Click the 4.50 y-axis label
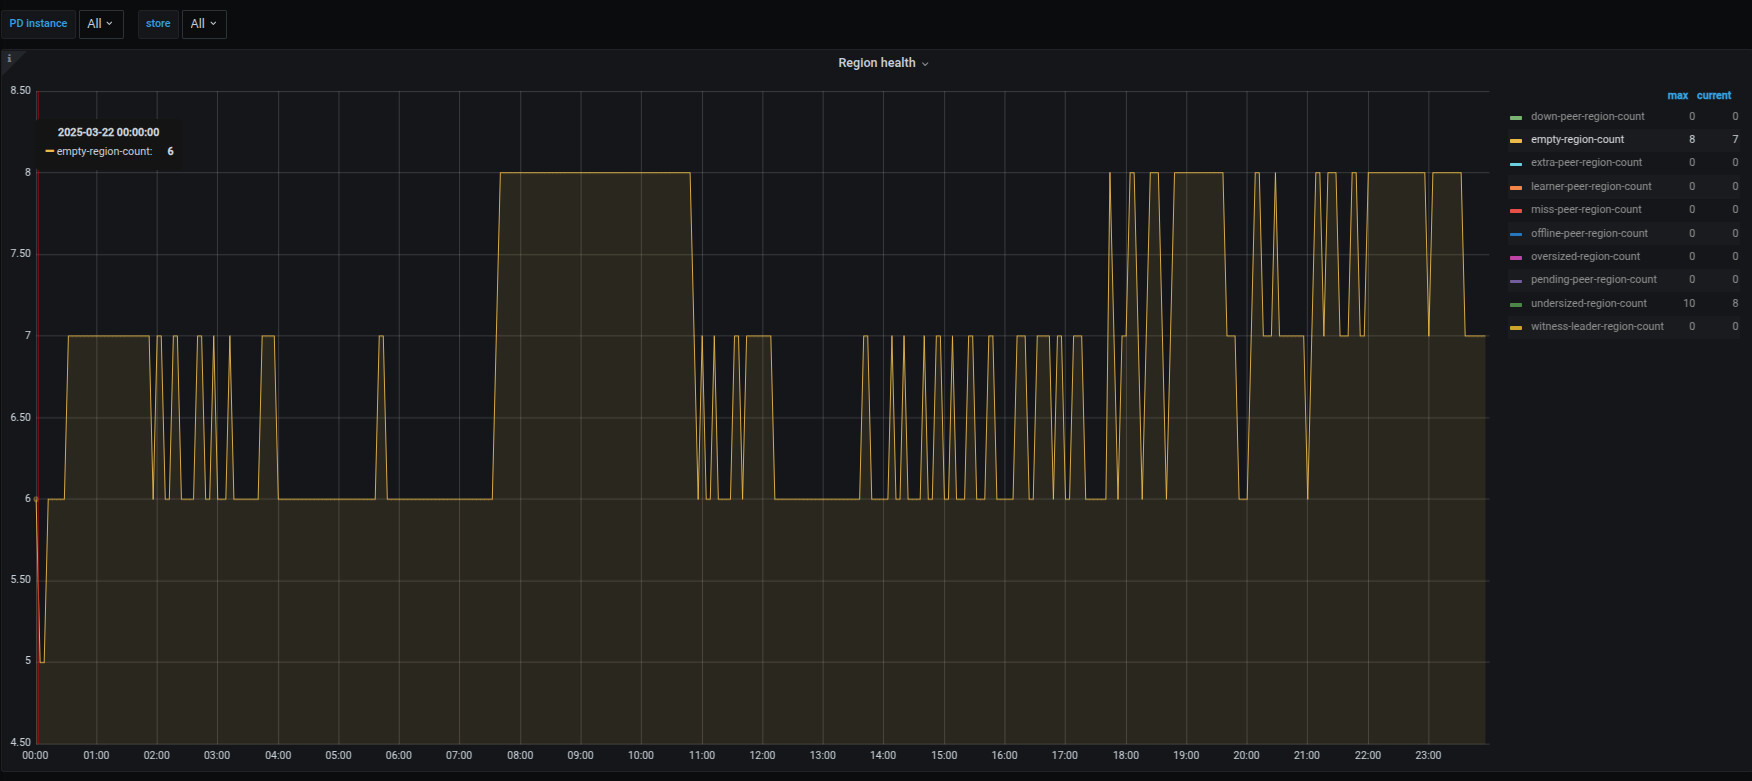This screenshot has height=781, width=1752. point(20,743)
